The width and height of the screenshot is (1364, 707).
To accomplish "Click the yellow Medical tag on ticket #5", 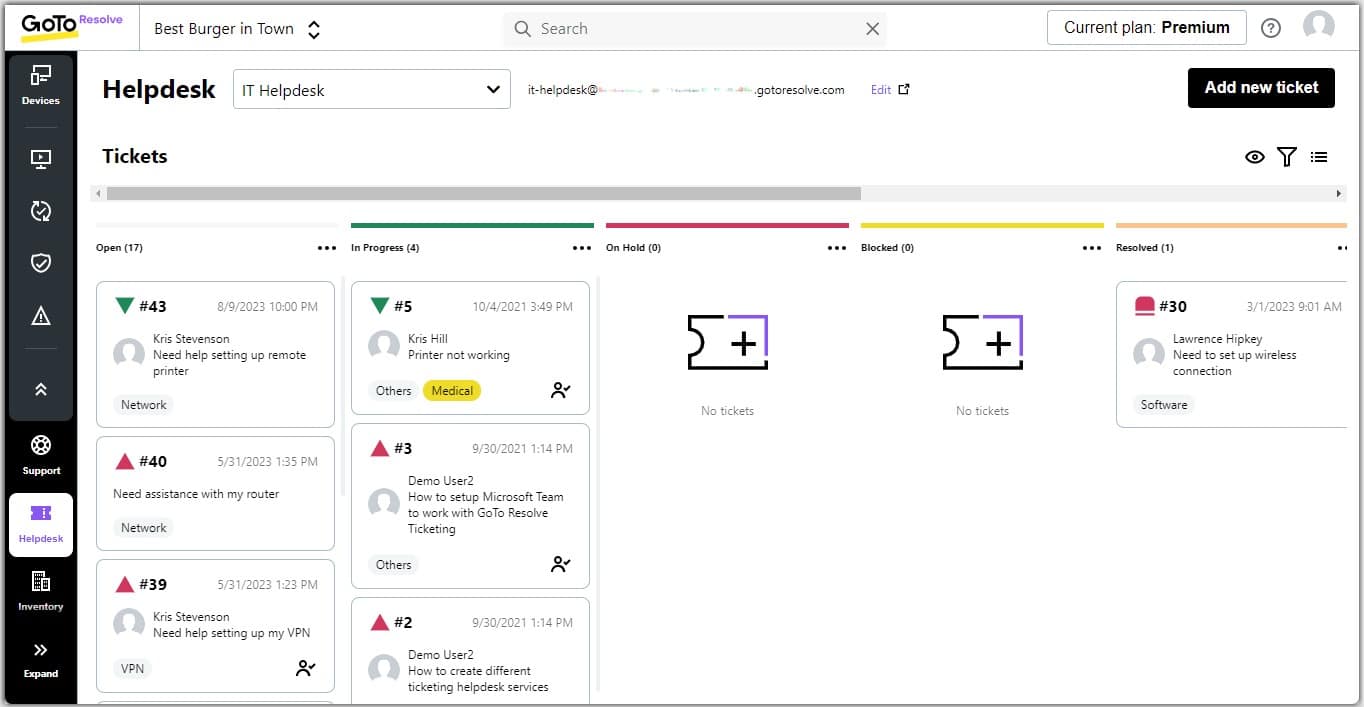I will click(x=452, y=391).
